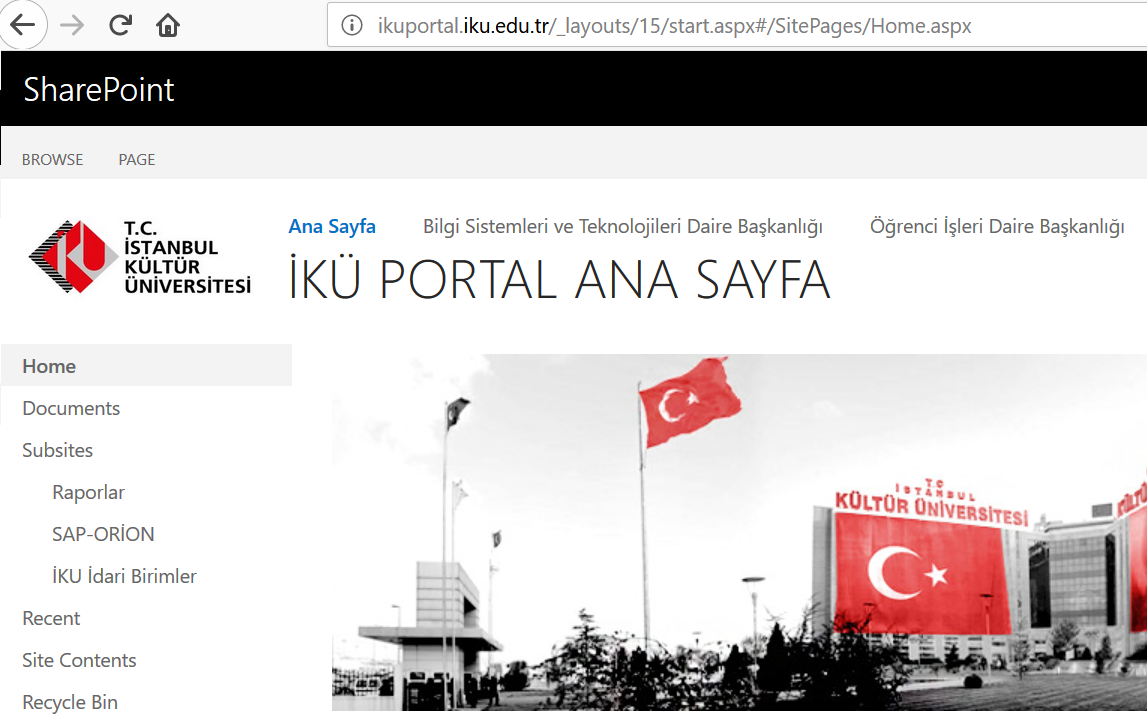The width and height of the screenshot is (1147, 721).
Task: Click the İKÜ PORTAL ANA SAYFA title
Action: tap(560, 279)
